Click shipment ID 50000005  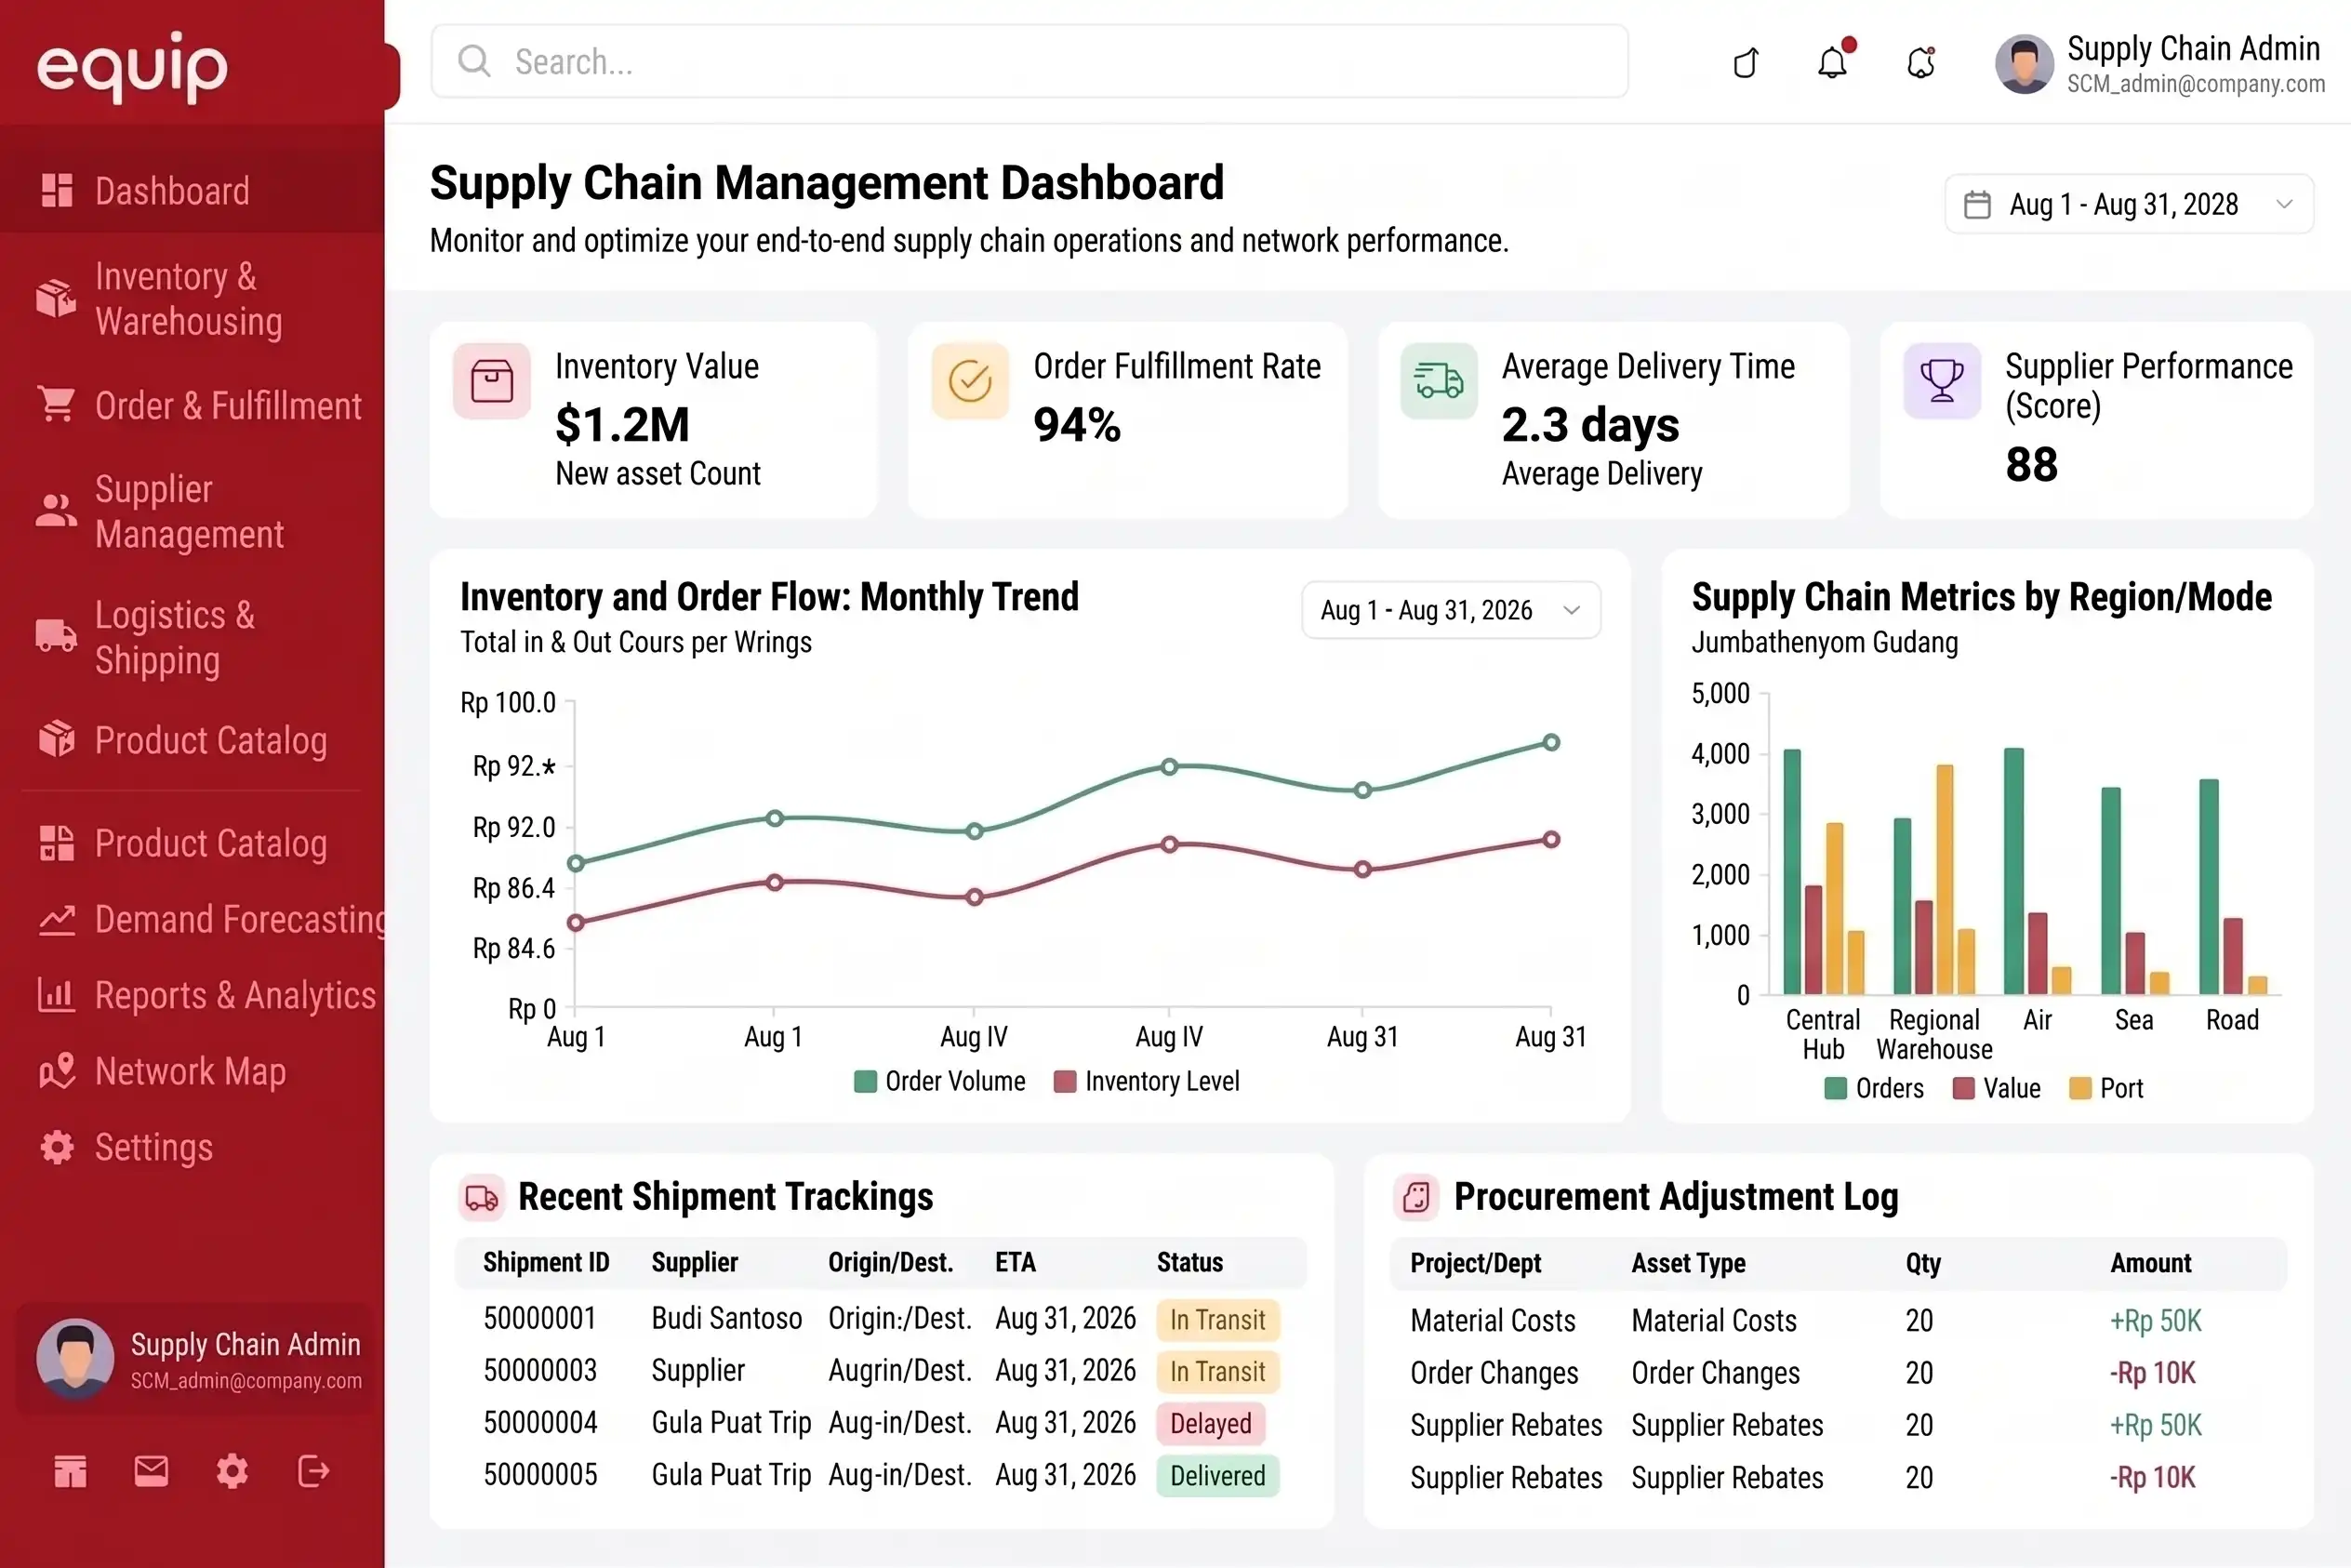click(540, 1474)
